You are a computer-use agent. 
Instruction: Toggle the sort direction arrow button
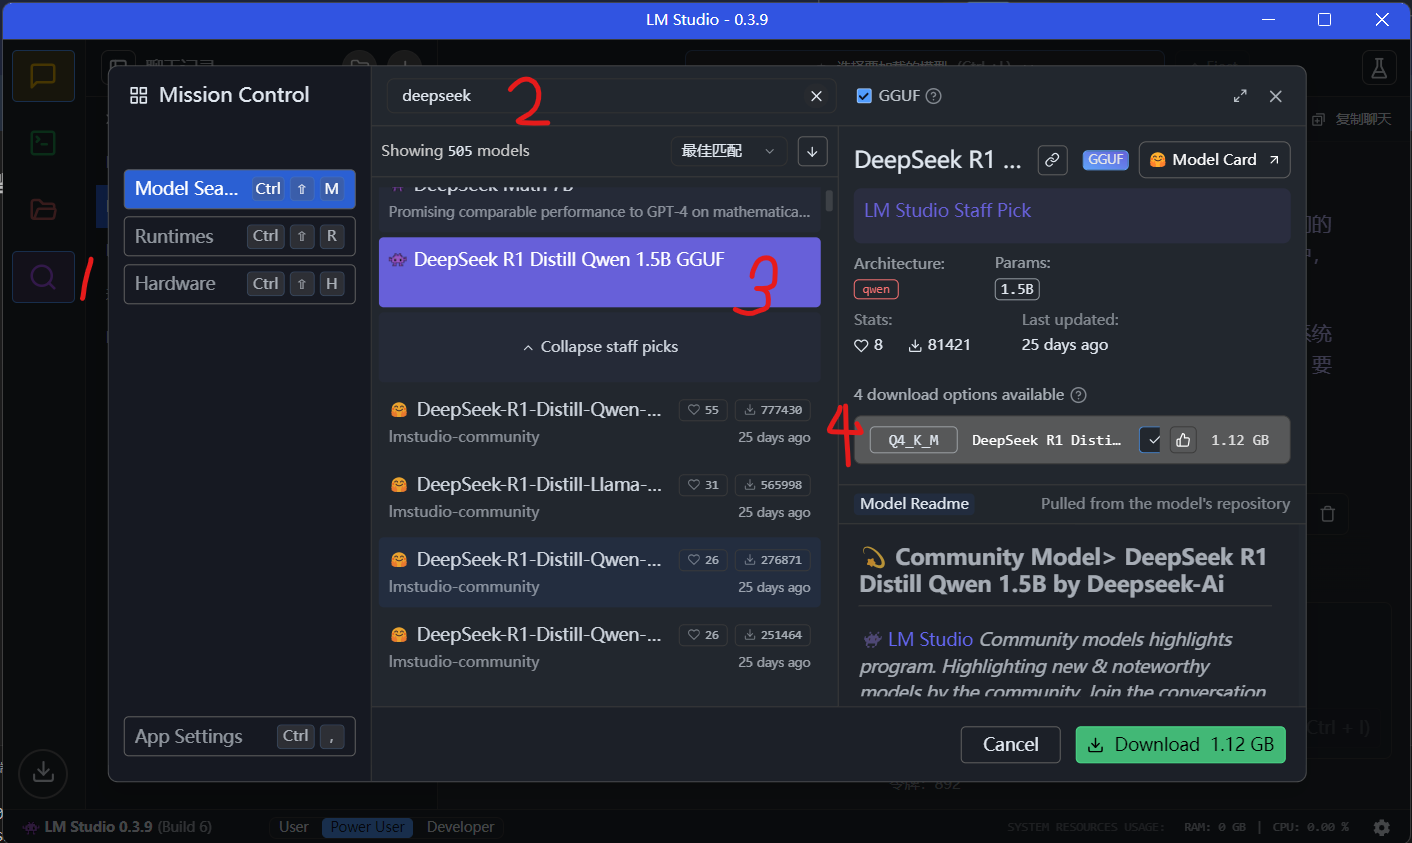pos(812,151)
